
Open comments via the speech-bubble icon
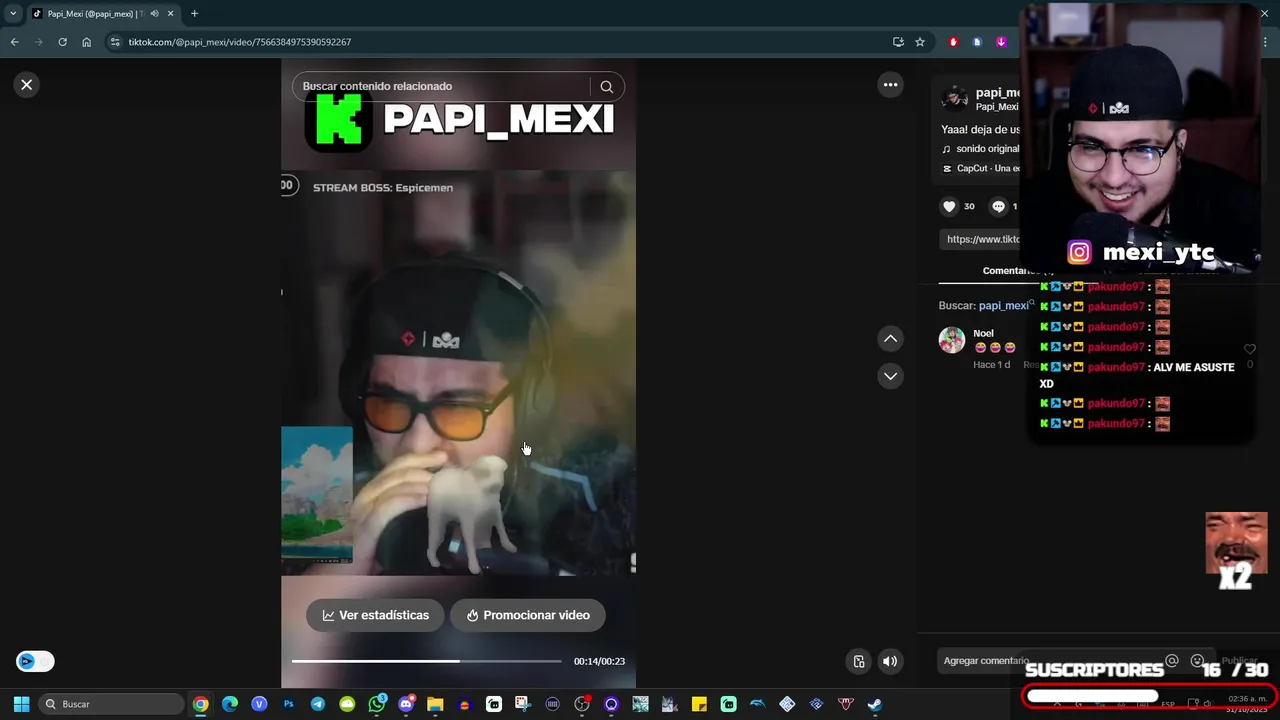pos(998,206)
